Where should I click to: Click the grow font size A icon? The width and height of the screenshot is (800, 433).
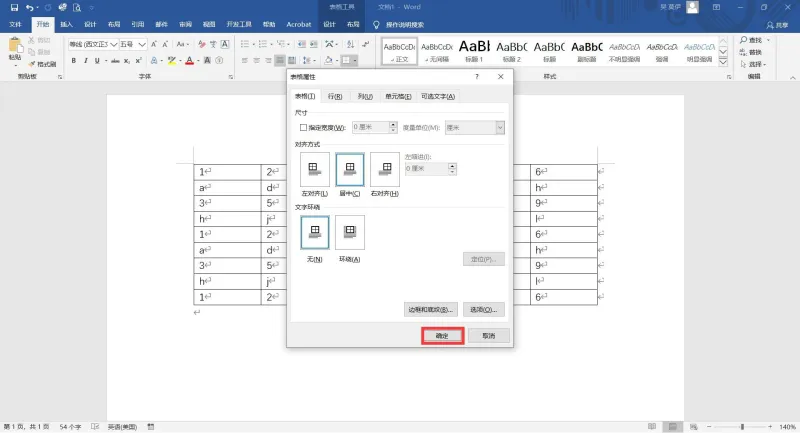154,44
